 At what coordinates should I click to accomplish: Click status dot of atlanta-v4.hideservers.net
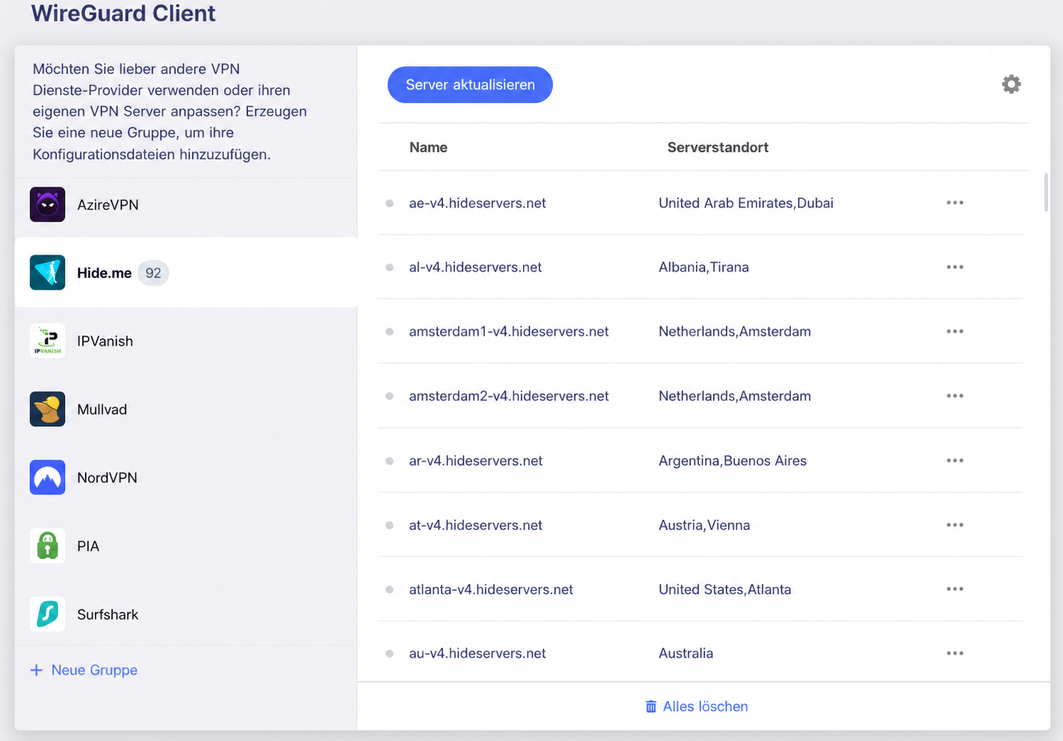[390, 590]
